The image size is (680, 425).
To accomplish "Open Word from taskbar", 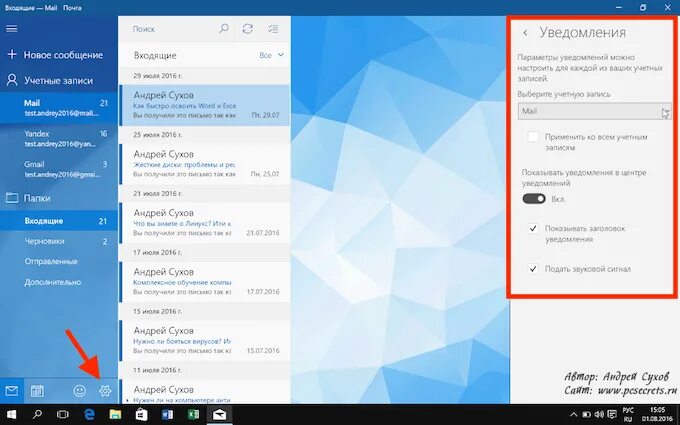I will click(x=167, y=415).
